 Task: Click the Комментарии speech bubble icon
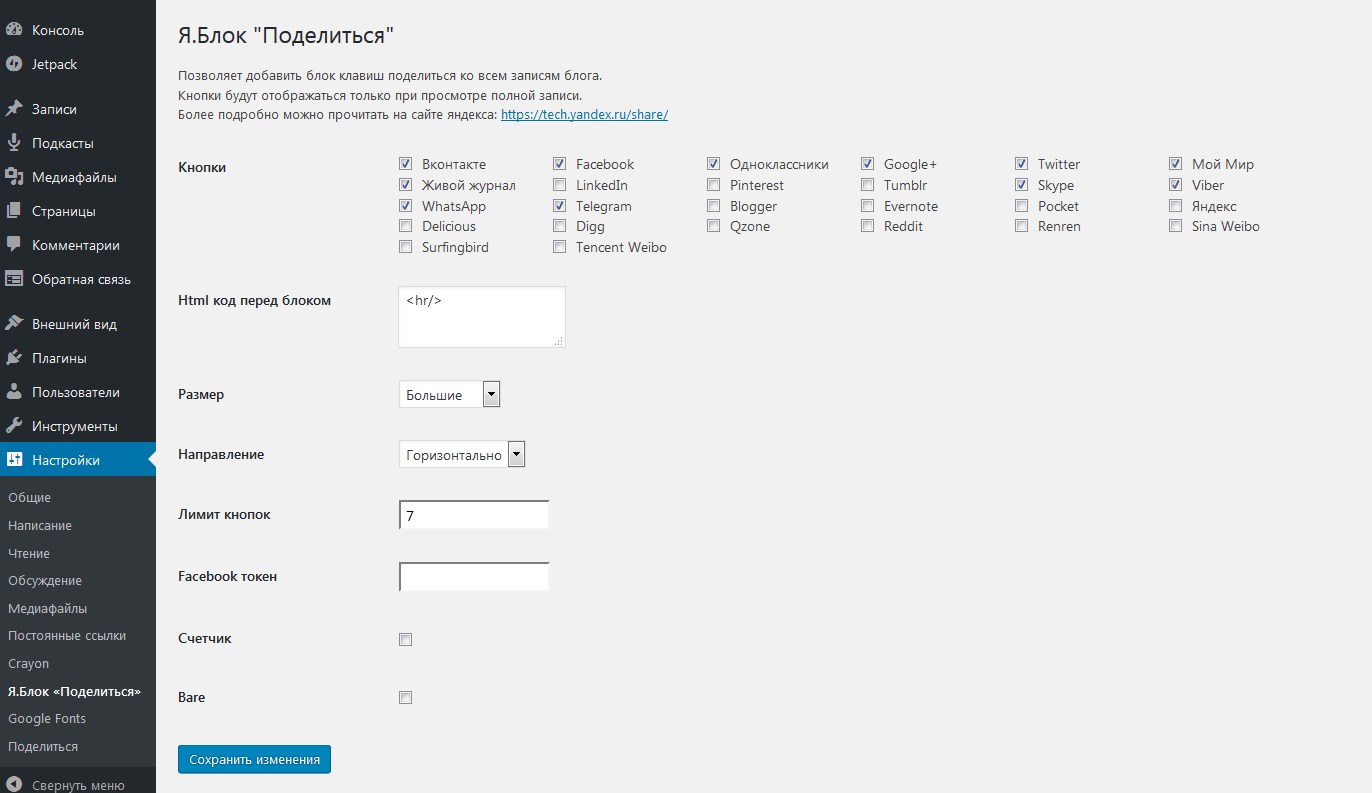[x=14, y=245]
